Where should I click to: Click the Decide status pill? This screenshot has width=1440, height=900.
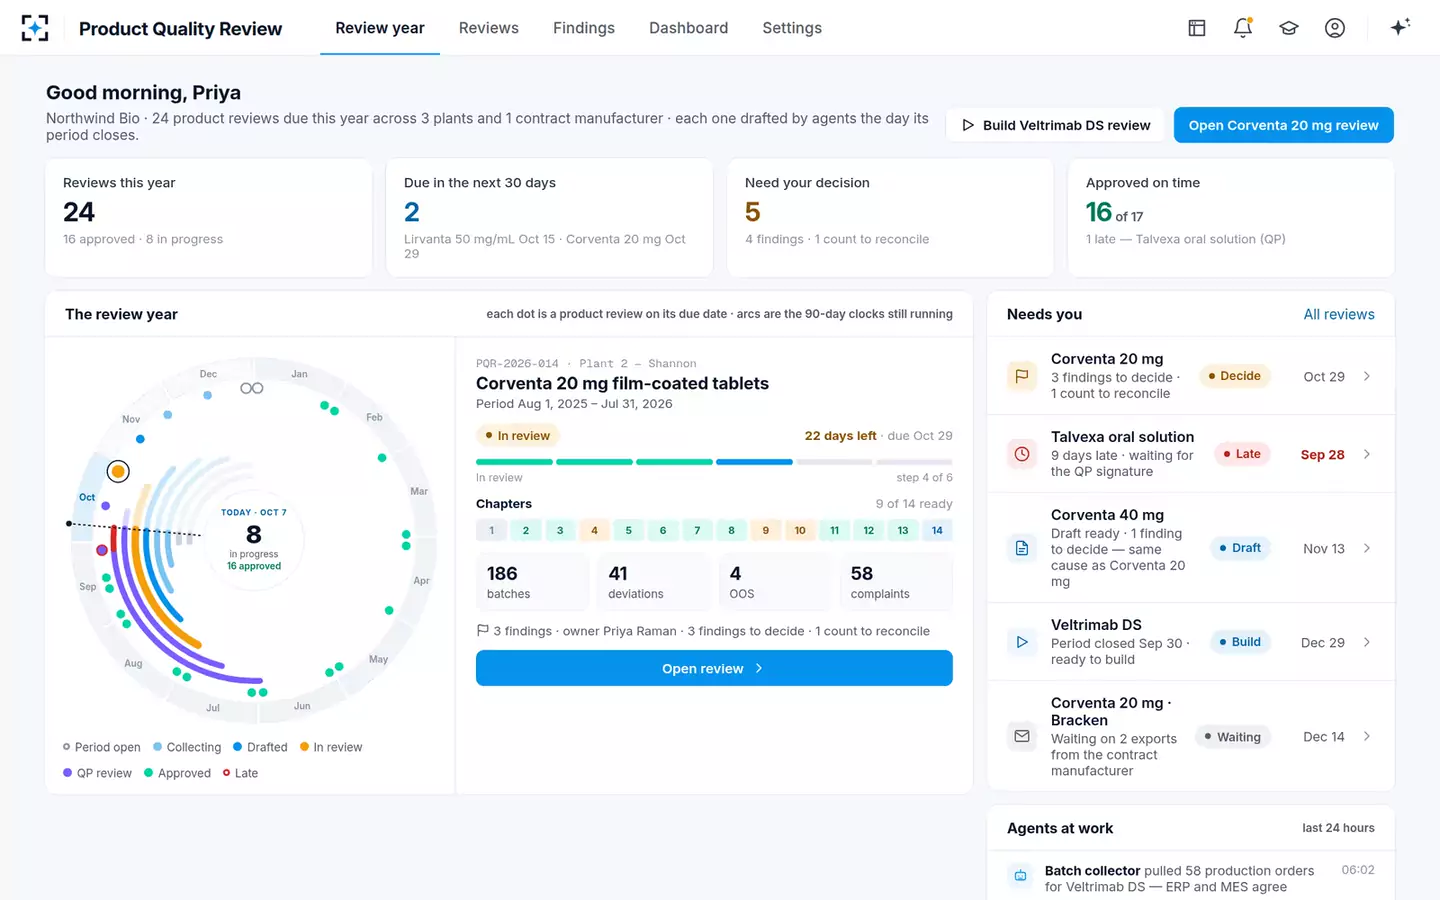pyautogui.click(x=1234, y=376)
